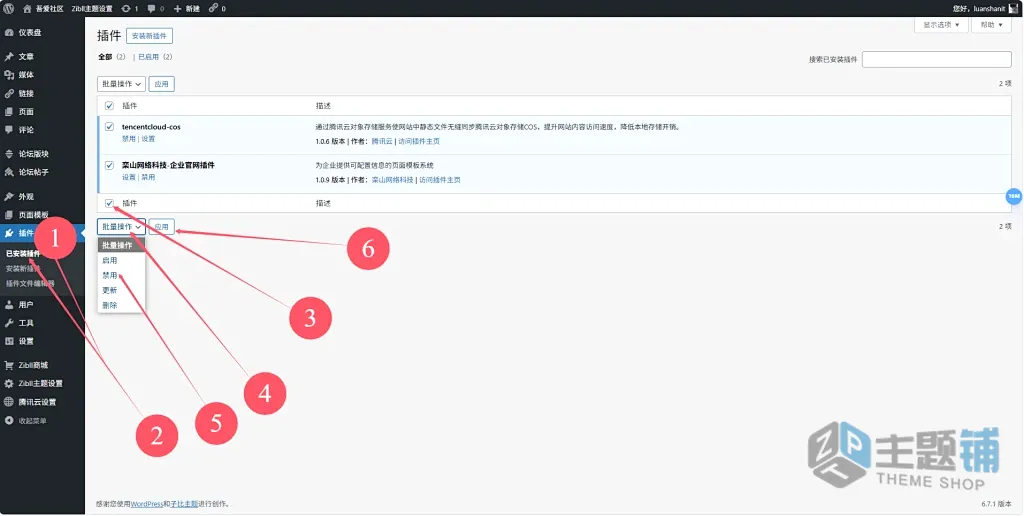Open the top 批量操作 bulk actions dropdown
The height and width of the screenshot is (516, 1024).
tap(121, 84)
